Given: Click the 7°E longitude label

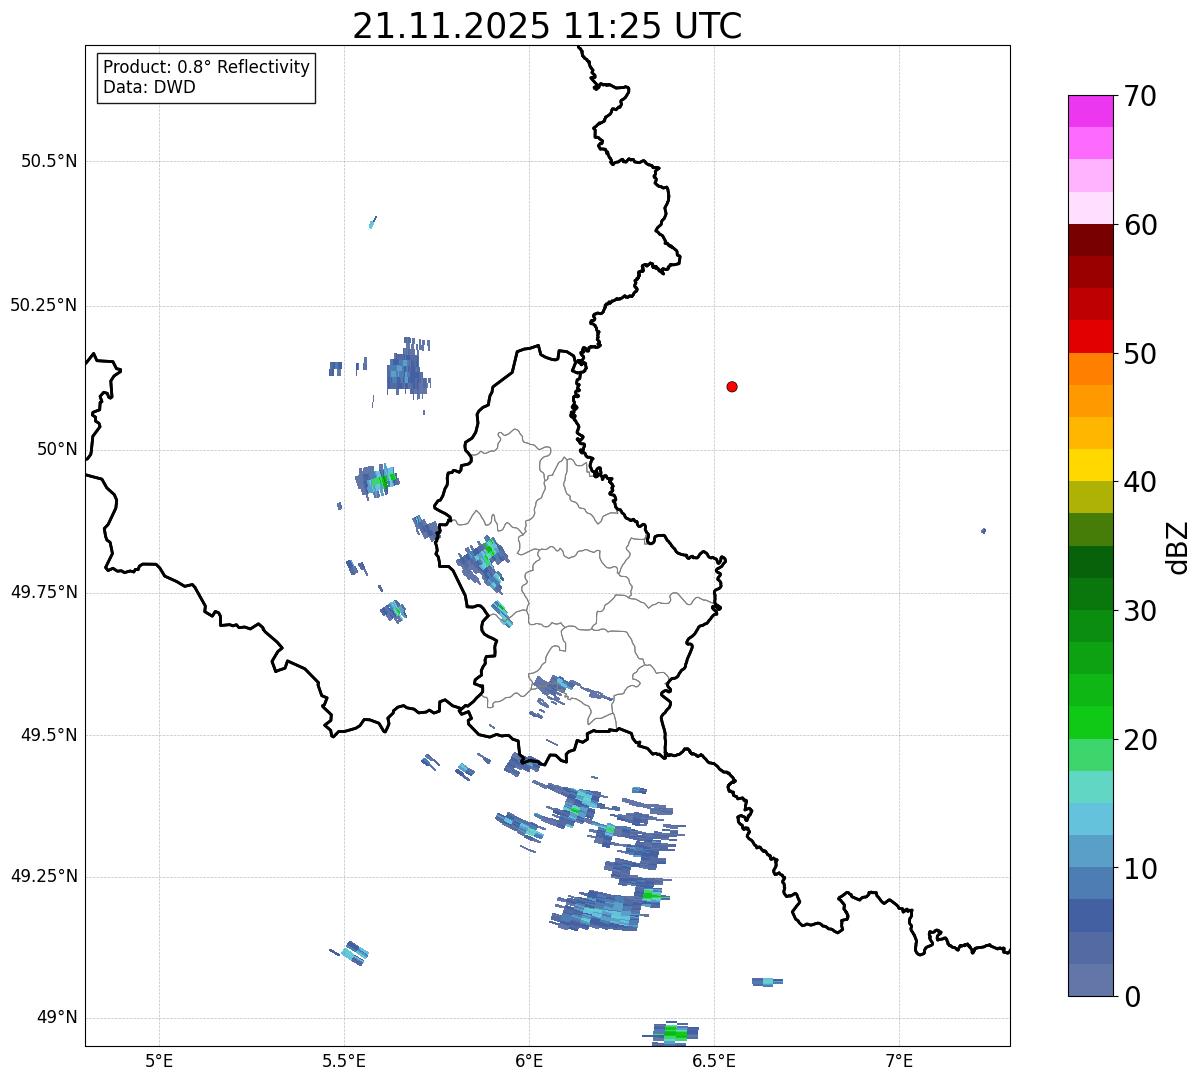Looking at the screenshot, I should (899, 1060).
